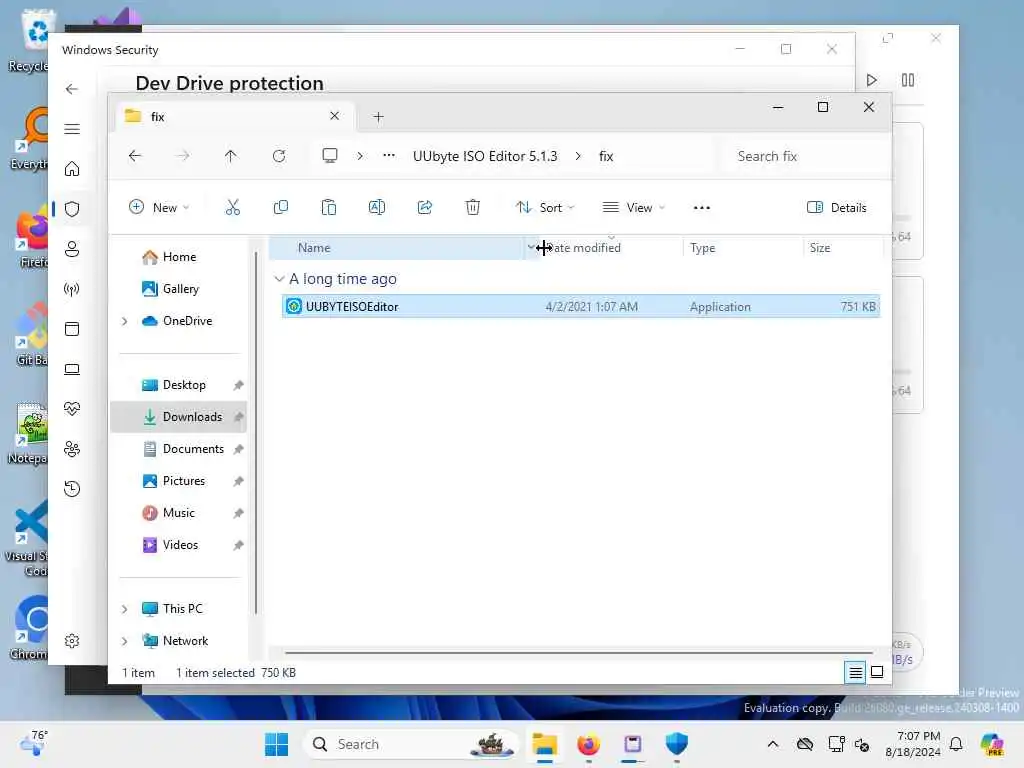This screenshot has height=768, width=1024.
Task: Open Protection history in Windows Security sidebar
Action: pyautogui.click(x=72, y=488)
